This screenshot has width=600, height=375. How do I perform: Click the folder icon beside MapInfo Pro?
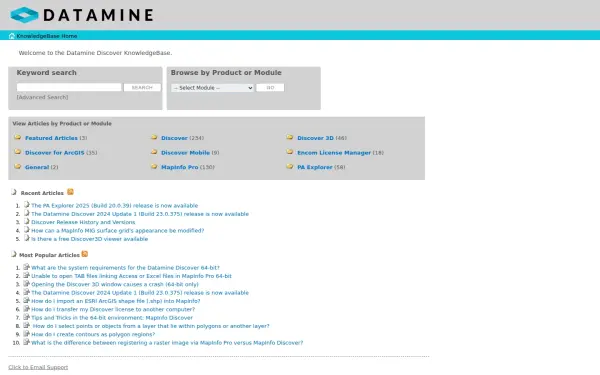tap(154, 166)
